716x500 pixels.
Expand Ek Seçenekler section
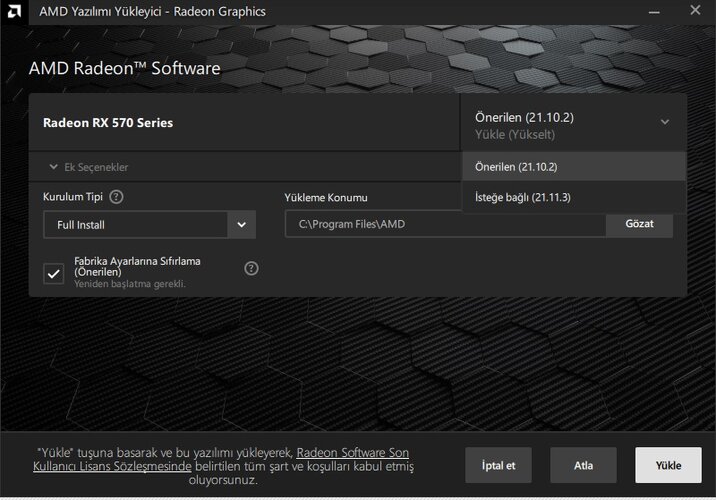click(89, 167)
